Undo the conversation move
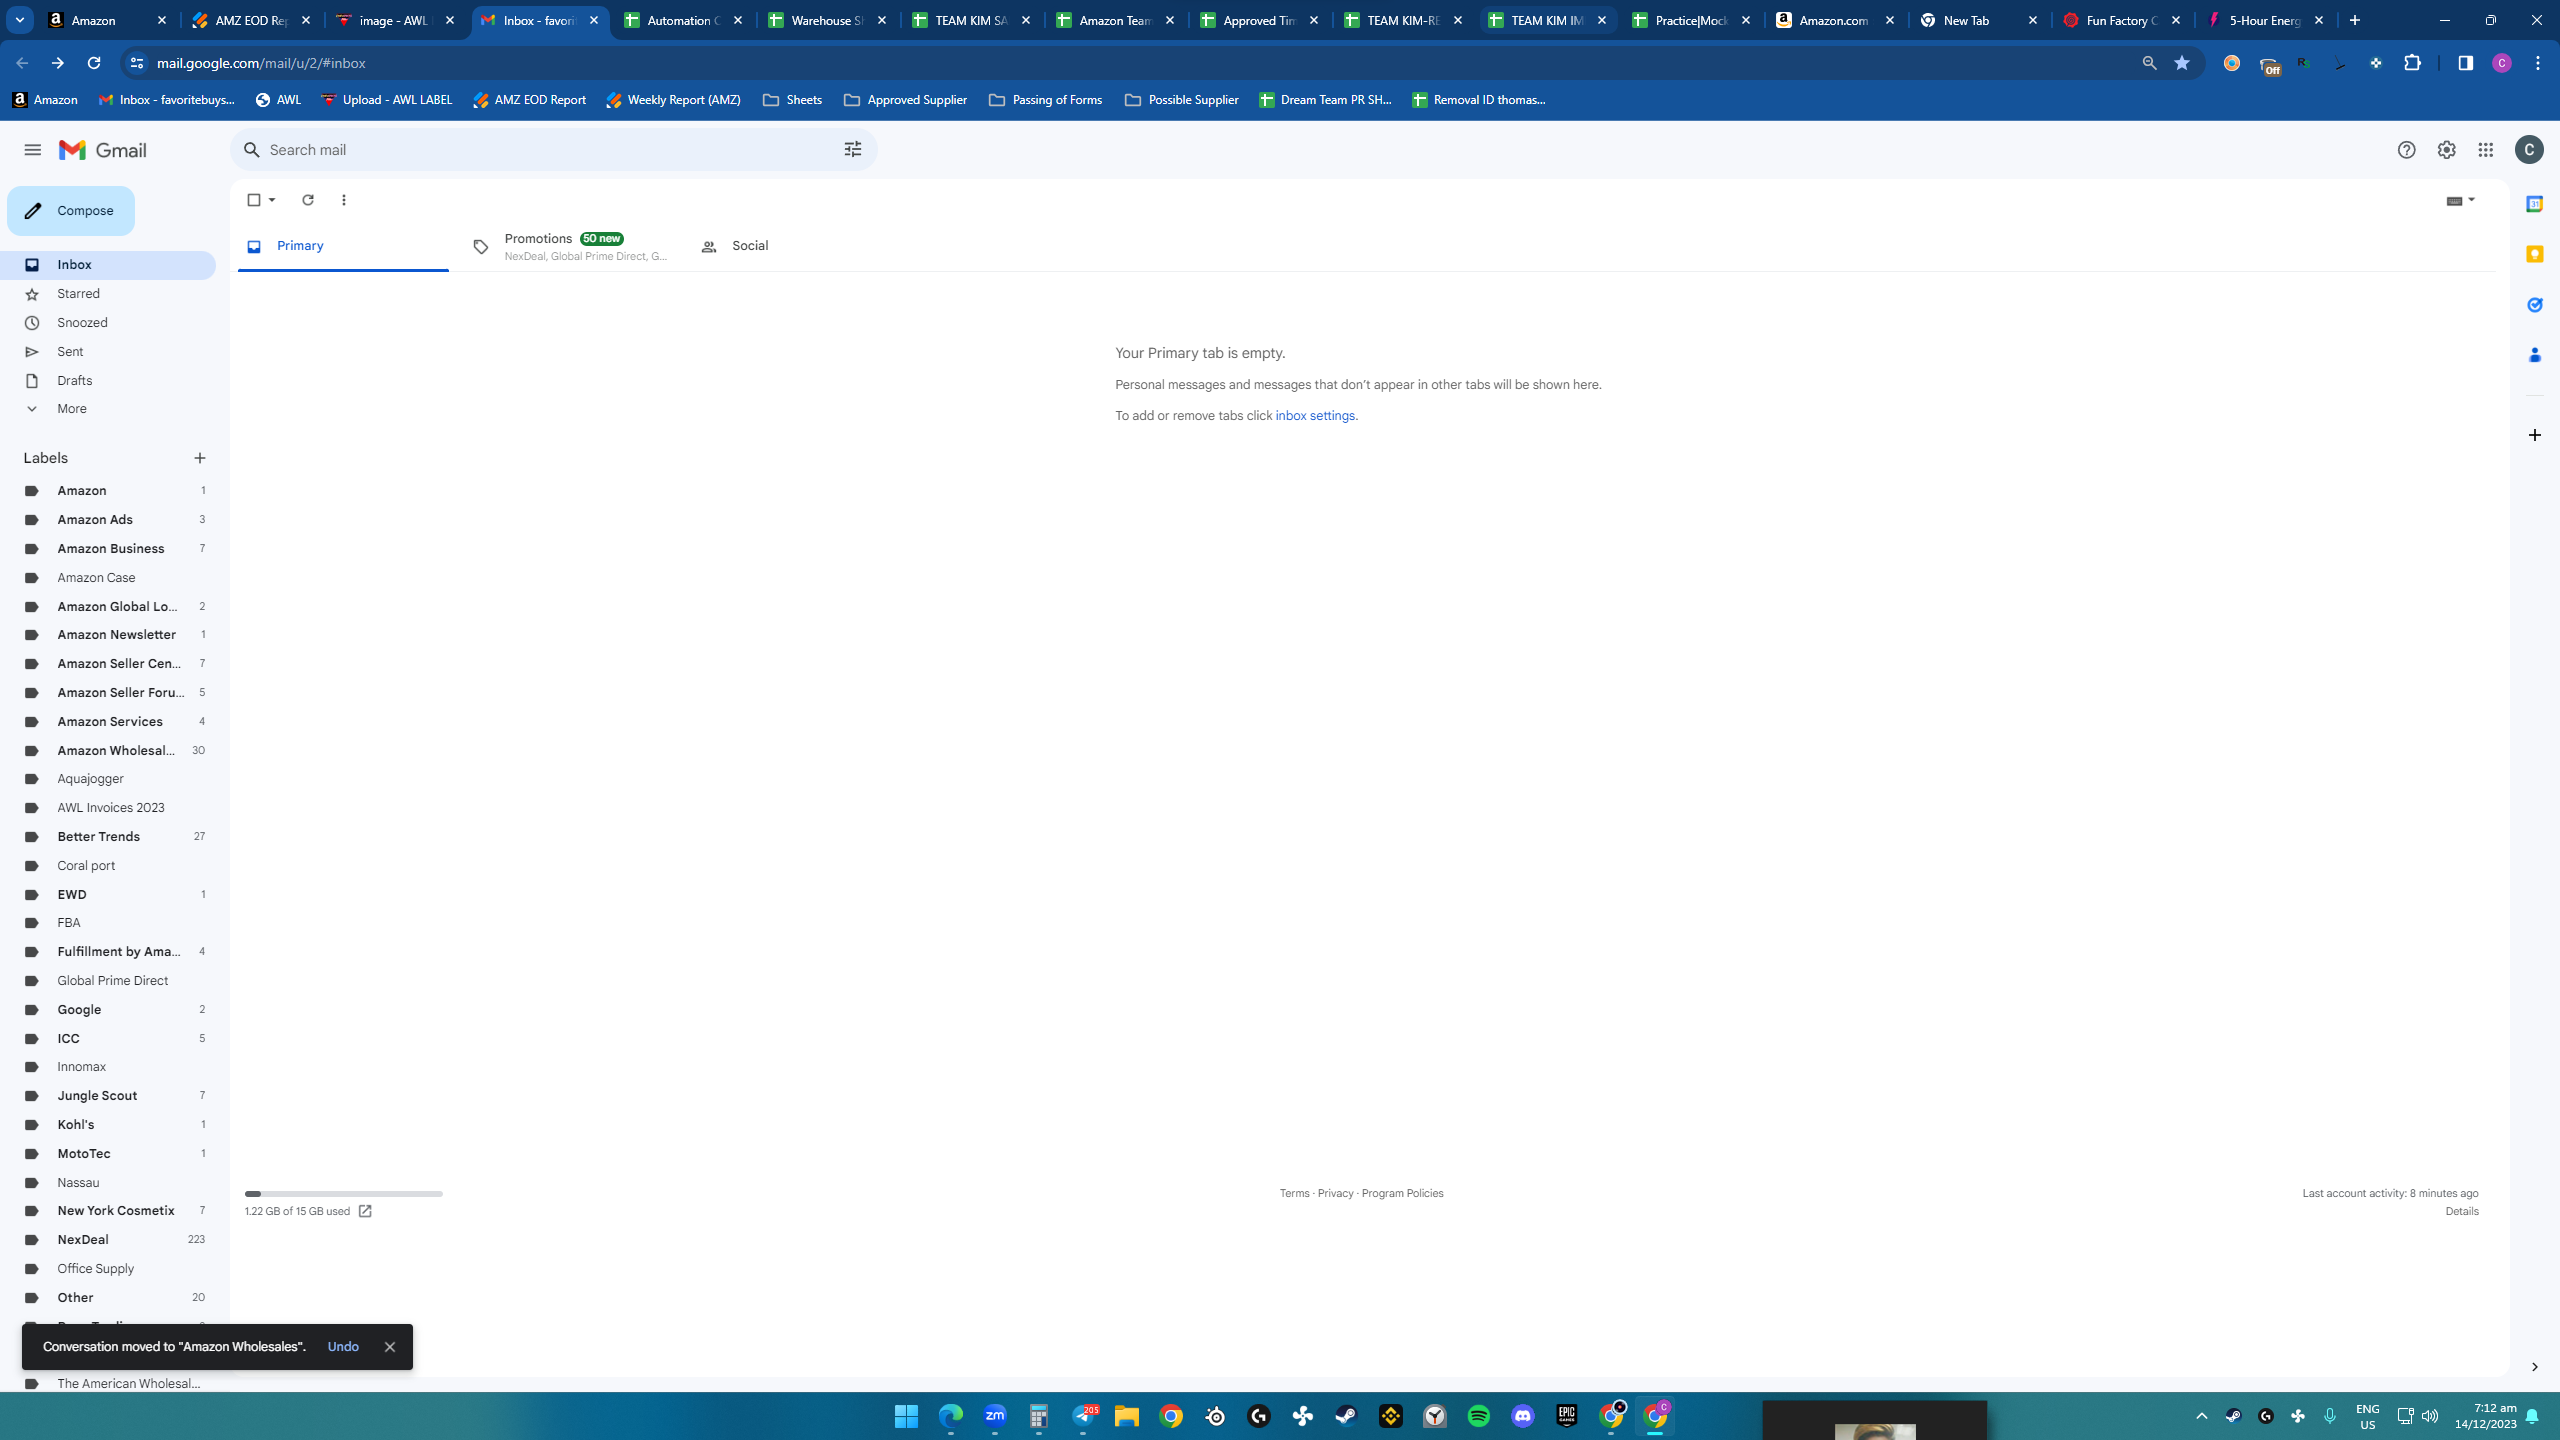This screenshot has height=1440, width=2560. (x=343, y=1347)
